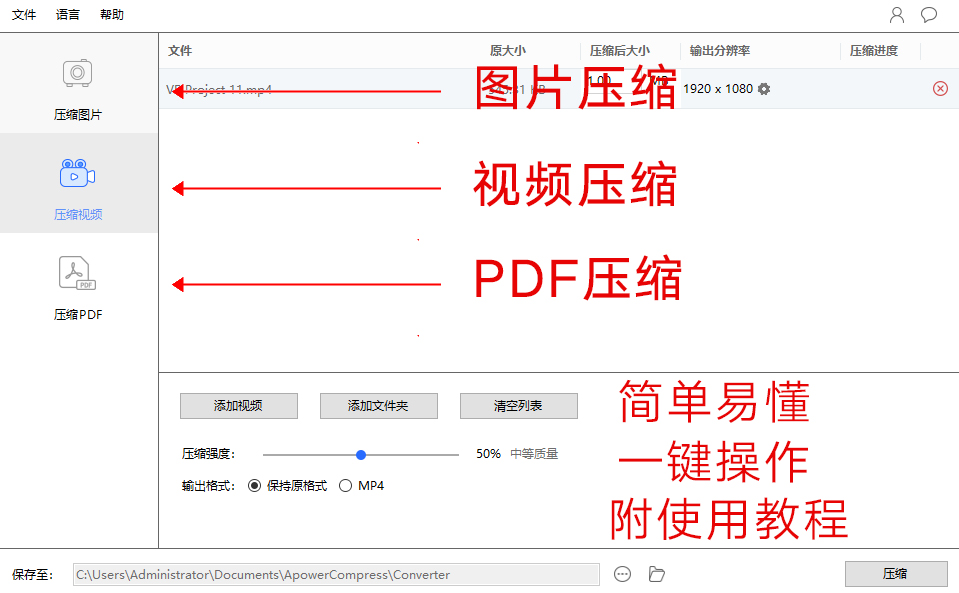Image resolution: width=959 pixels, height=593 pixels.
Task: Click the 压缩强度 slider handle
Action: pos(361,455)
